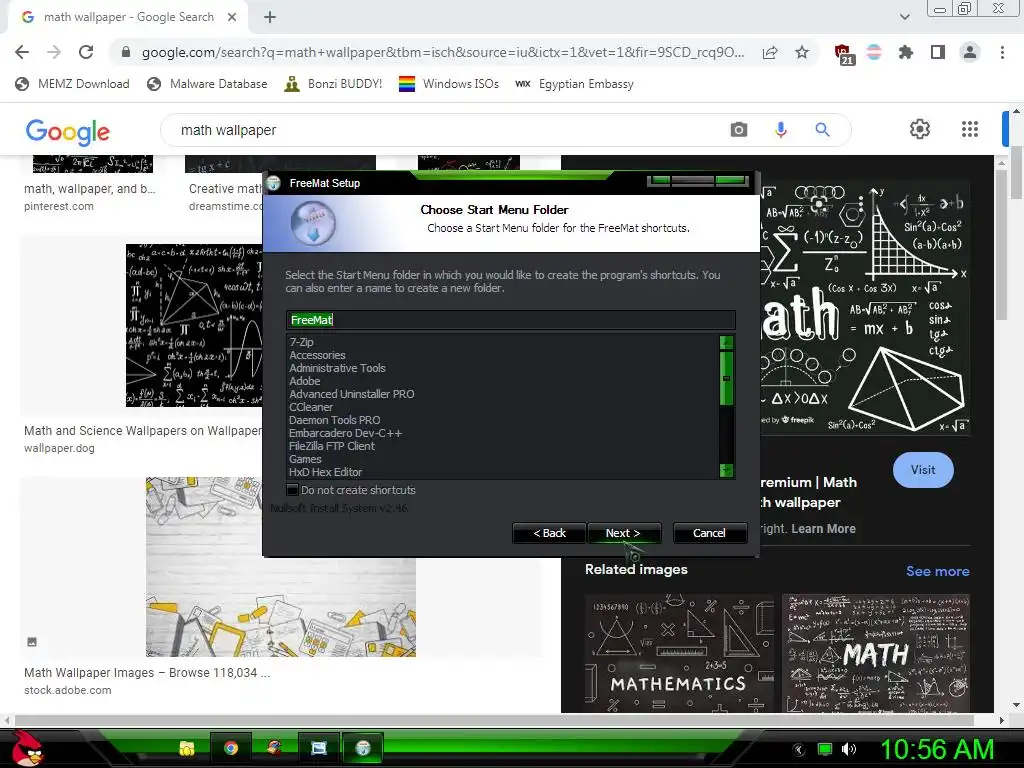Open the stock.adobe.com wallpaper image result
The width and height of the screenshot is (1024, 768).
tap(281, 566)
